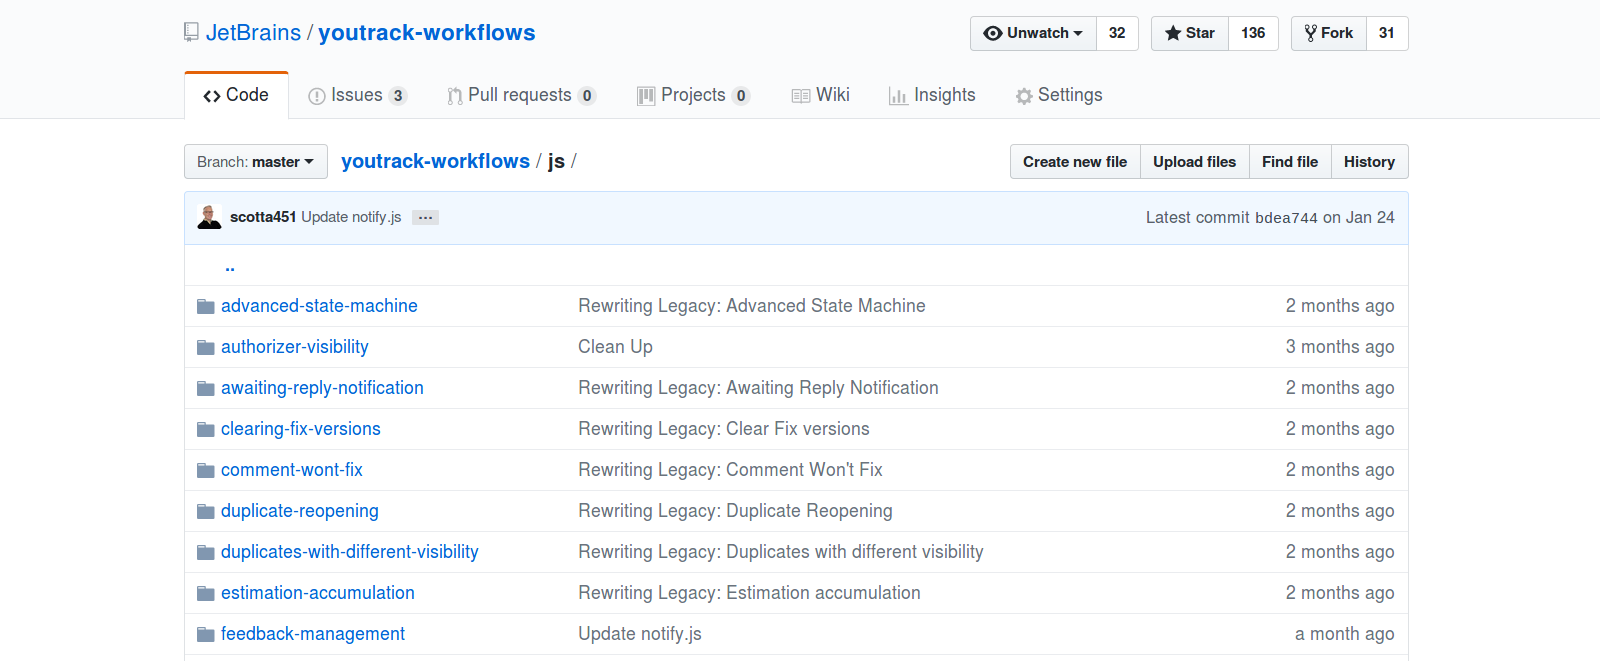Open the Wiki tab
Viewport: 1600px width, 661px height.
coord(820,95)
